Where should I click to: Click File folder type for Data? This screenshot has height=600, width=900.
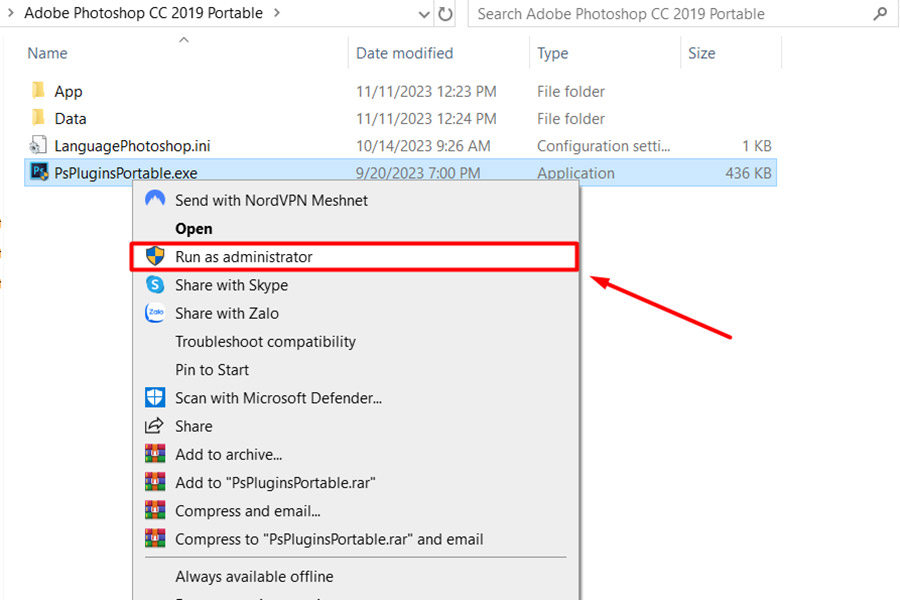coord(571,118)
